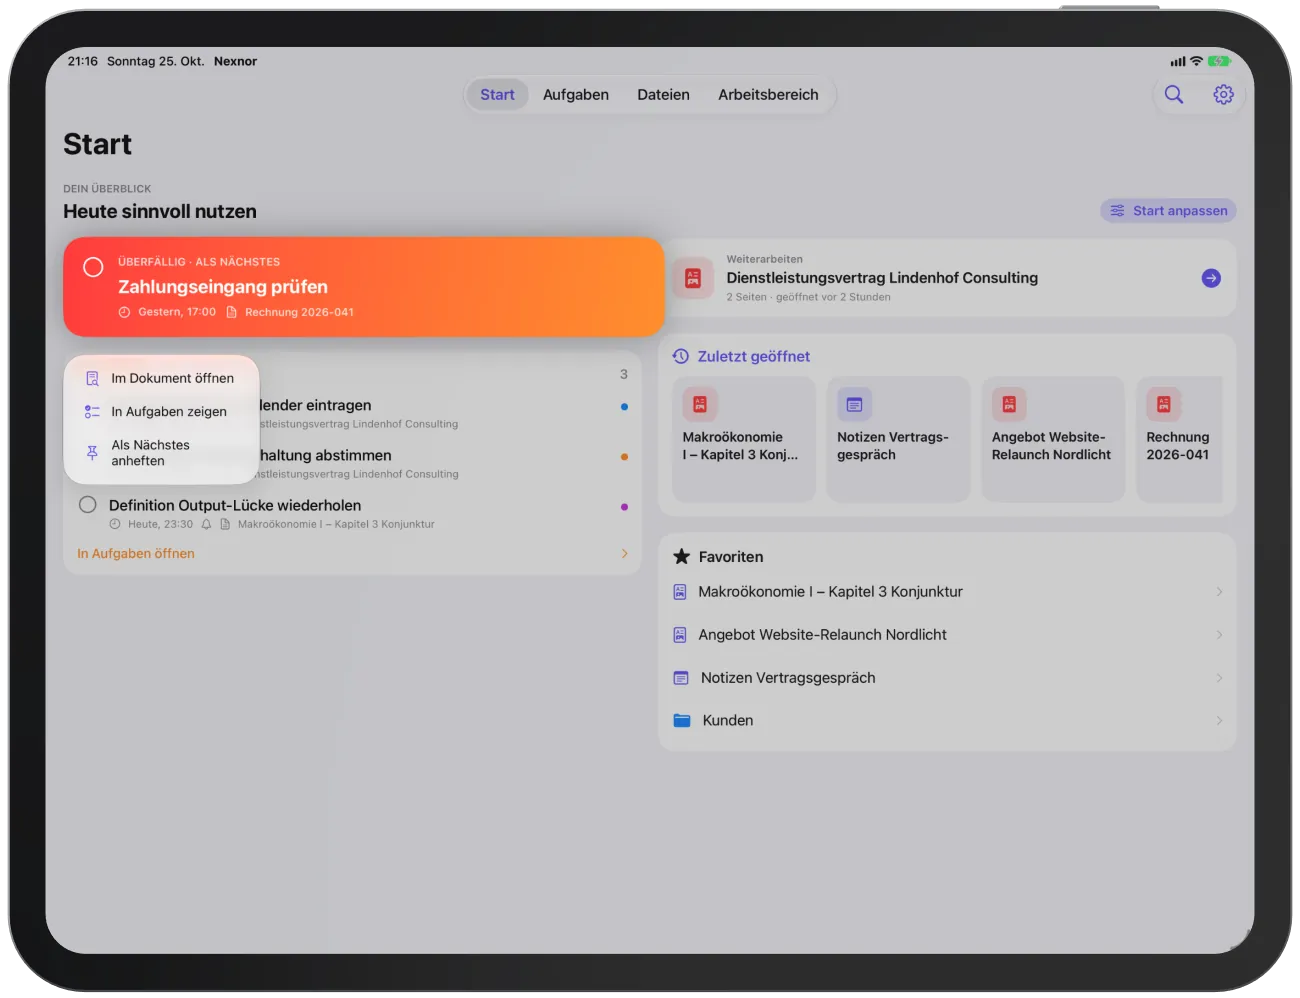The width and height of the screenshot is (1300, 998).
Task: Open the Makroökonomie I – Kapitel 3 recent card
Action: click(744, 439)
